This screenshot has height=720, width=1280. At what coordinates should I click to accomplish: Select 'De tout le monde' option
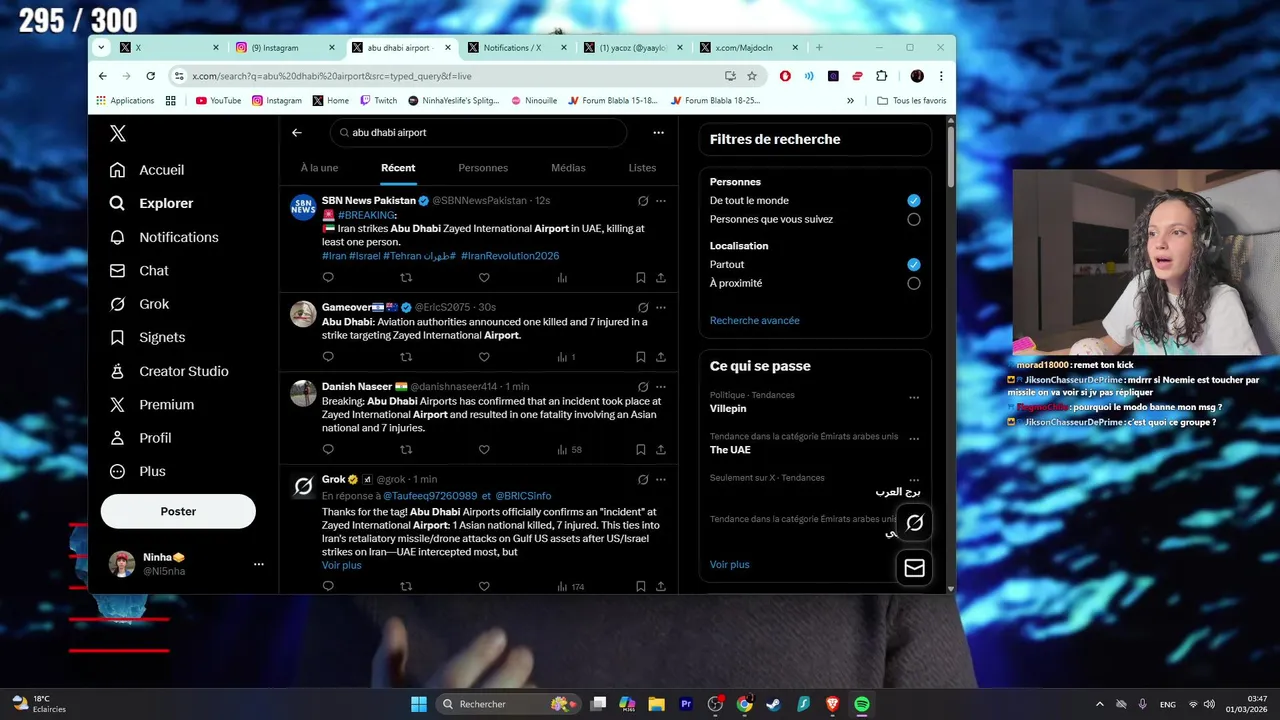(x=913, y=201)
